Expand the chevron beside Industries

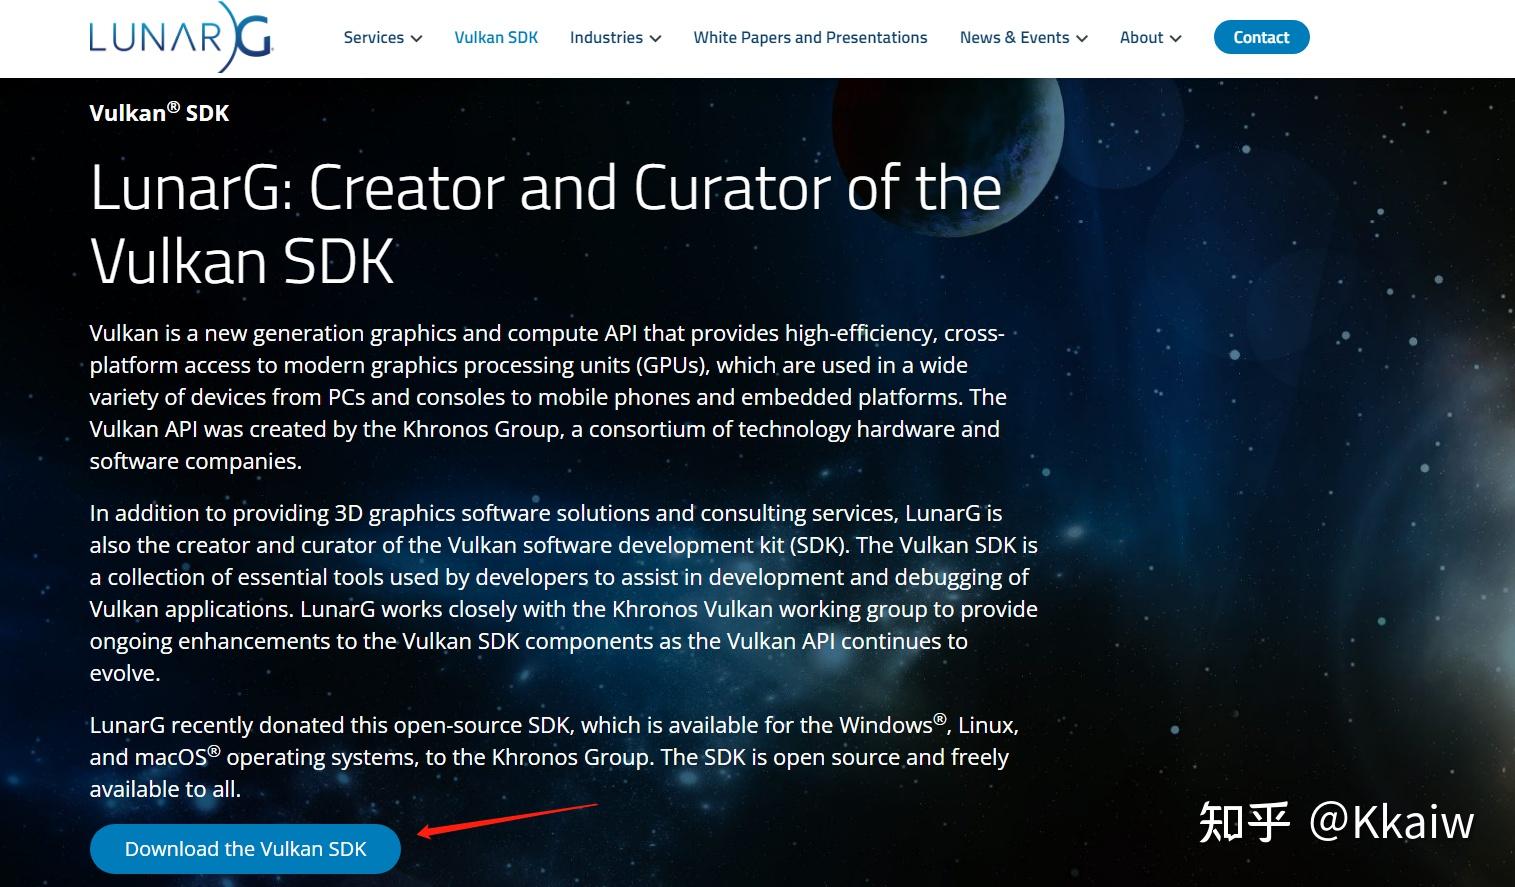coord(655,39)
